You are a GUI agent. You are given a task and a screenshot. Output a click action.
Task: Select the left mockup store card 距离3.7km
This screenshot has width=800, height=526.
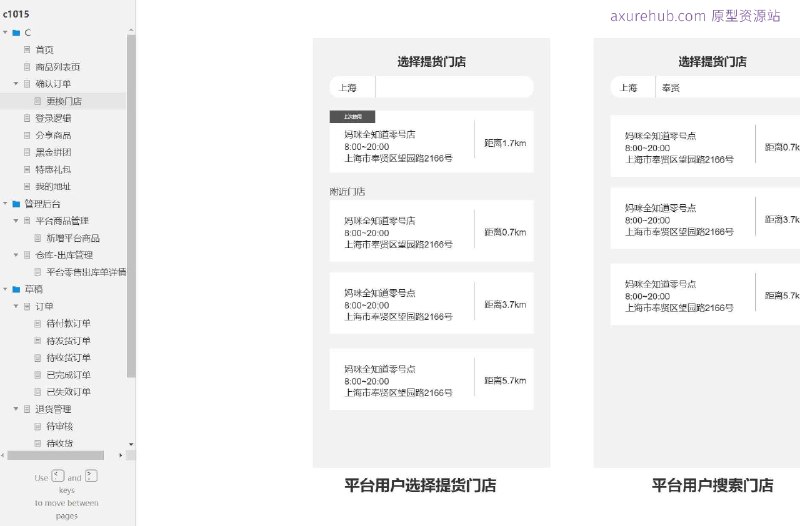[432, 303]
